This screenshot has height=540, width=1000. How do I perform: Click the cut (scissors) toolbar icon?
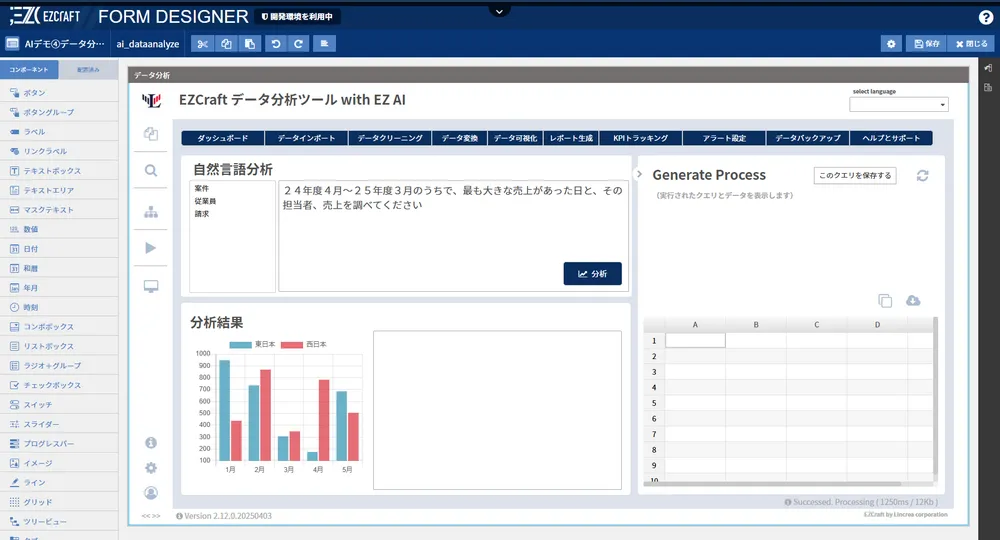202,44
